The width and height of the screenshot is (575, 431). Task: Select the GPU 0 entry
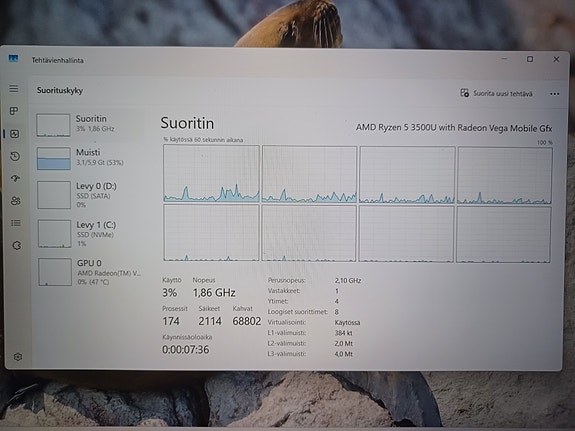tap(91, 272)
